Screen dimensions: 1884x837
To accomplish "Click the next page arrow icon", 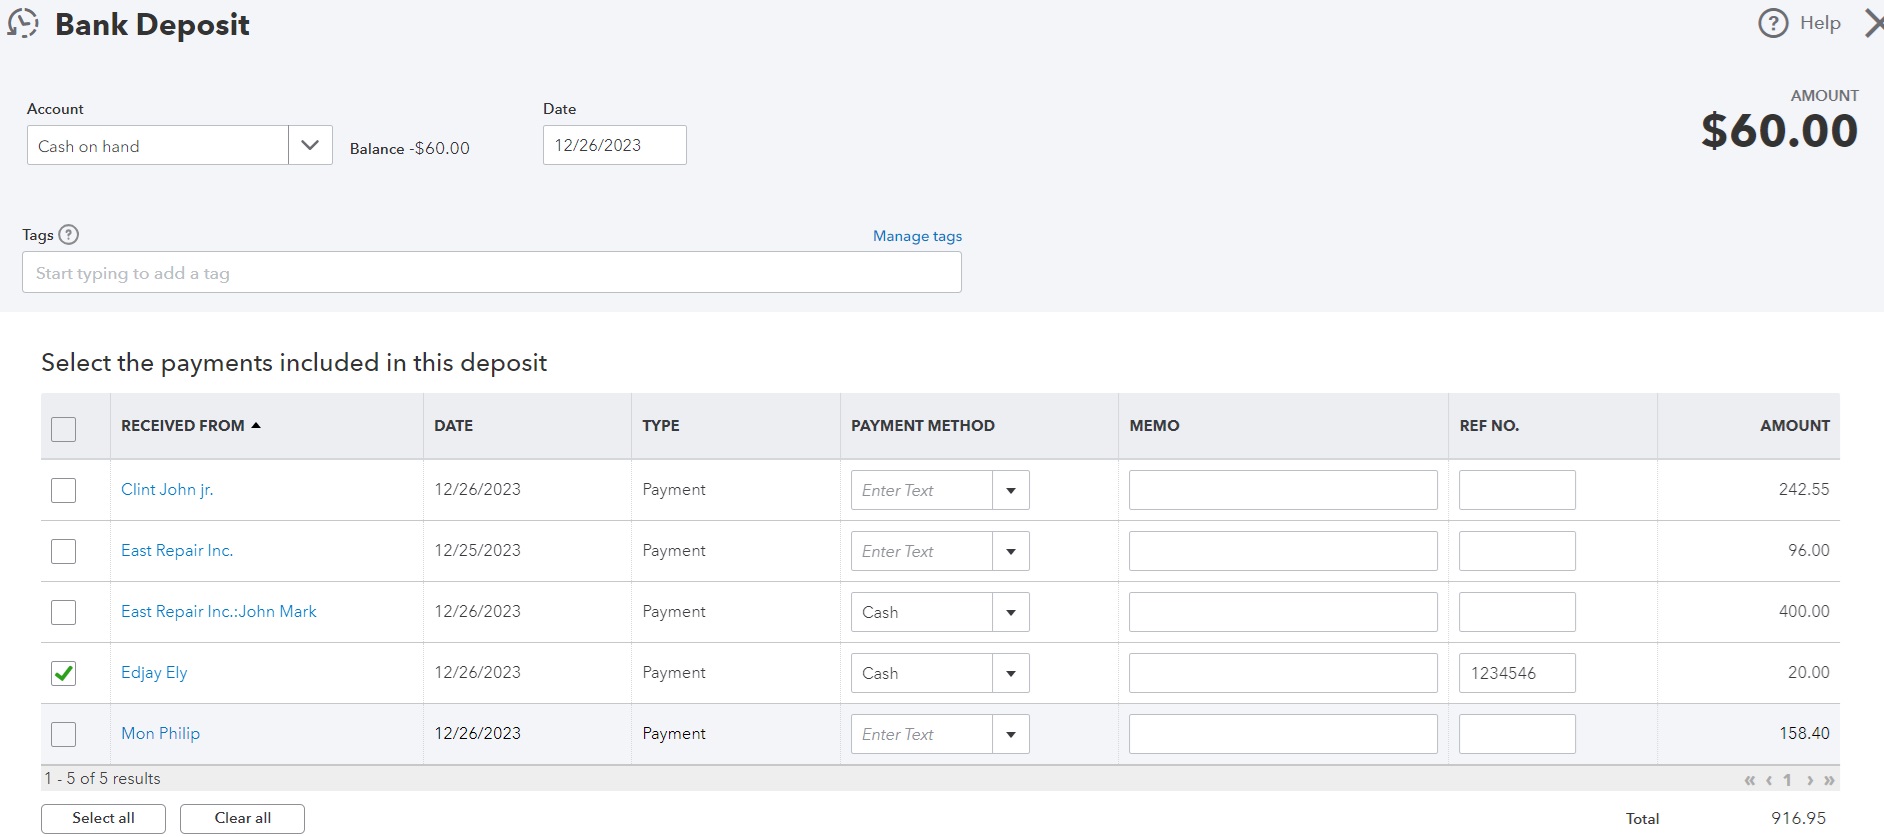I will click(1810, 780).
